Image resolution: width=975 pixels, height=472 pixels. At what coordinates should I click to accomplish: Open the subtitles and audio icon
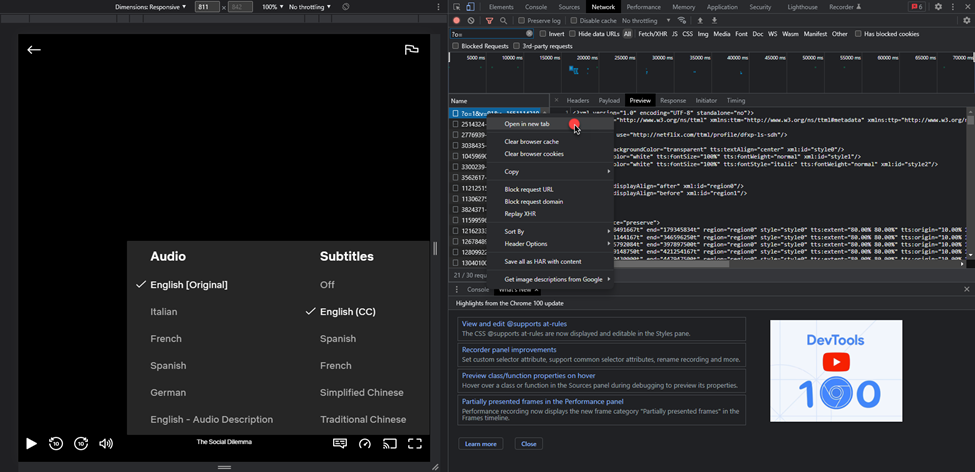pos(340,443)
